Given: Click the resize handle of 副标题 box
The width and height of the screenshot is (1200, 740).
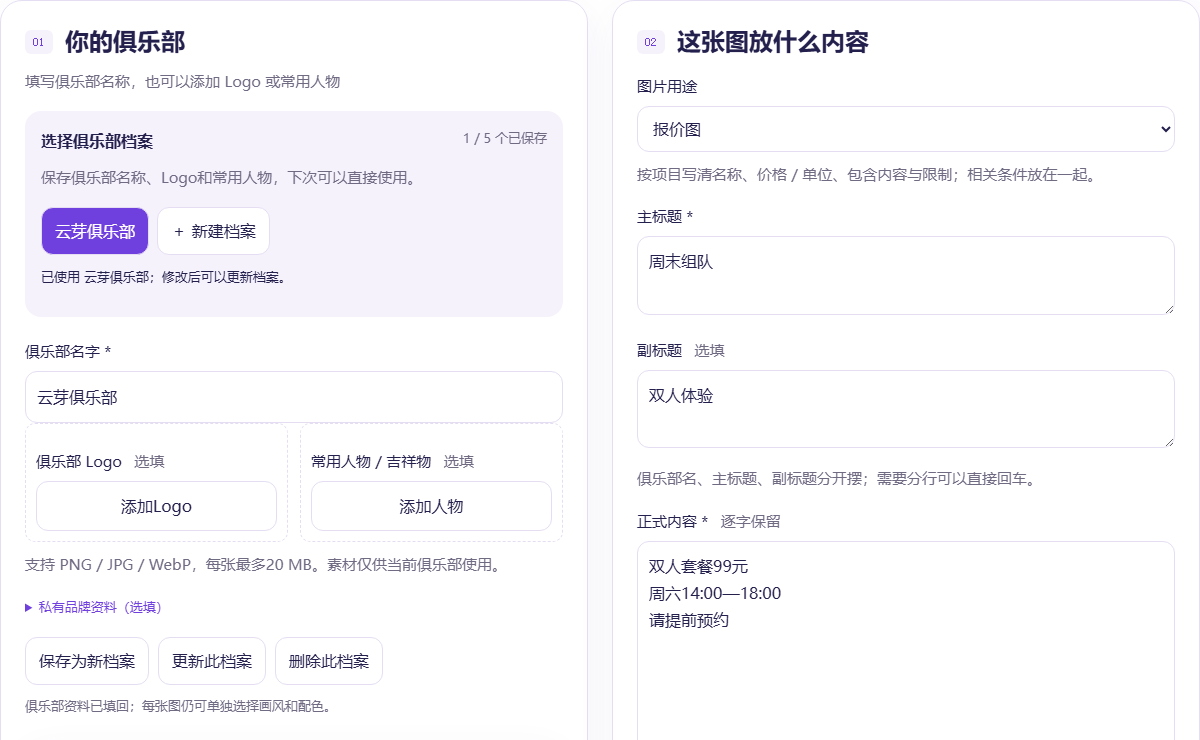Looking at the screenshot, I should coord(1167,441).
